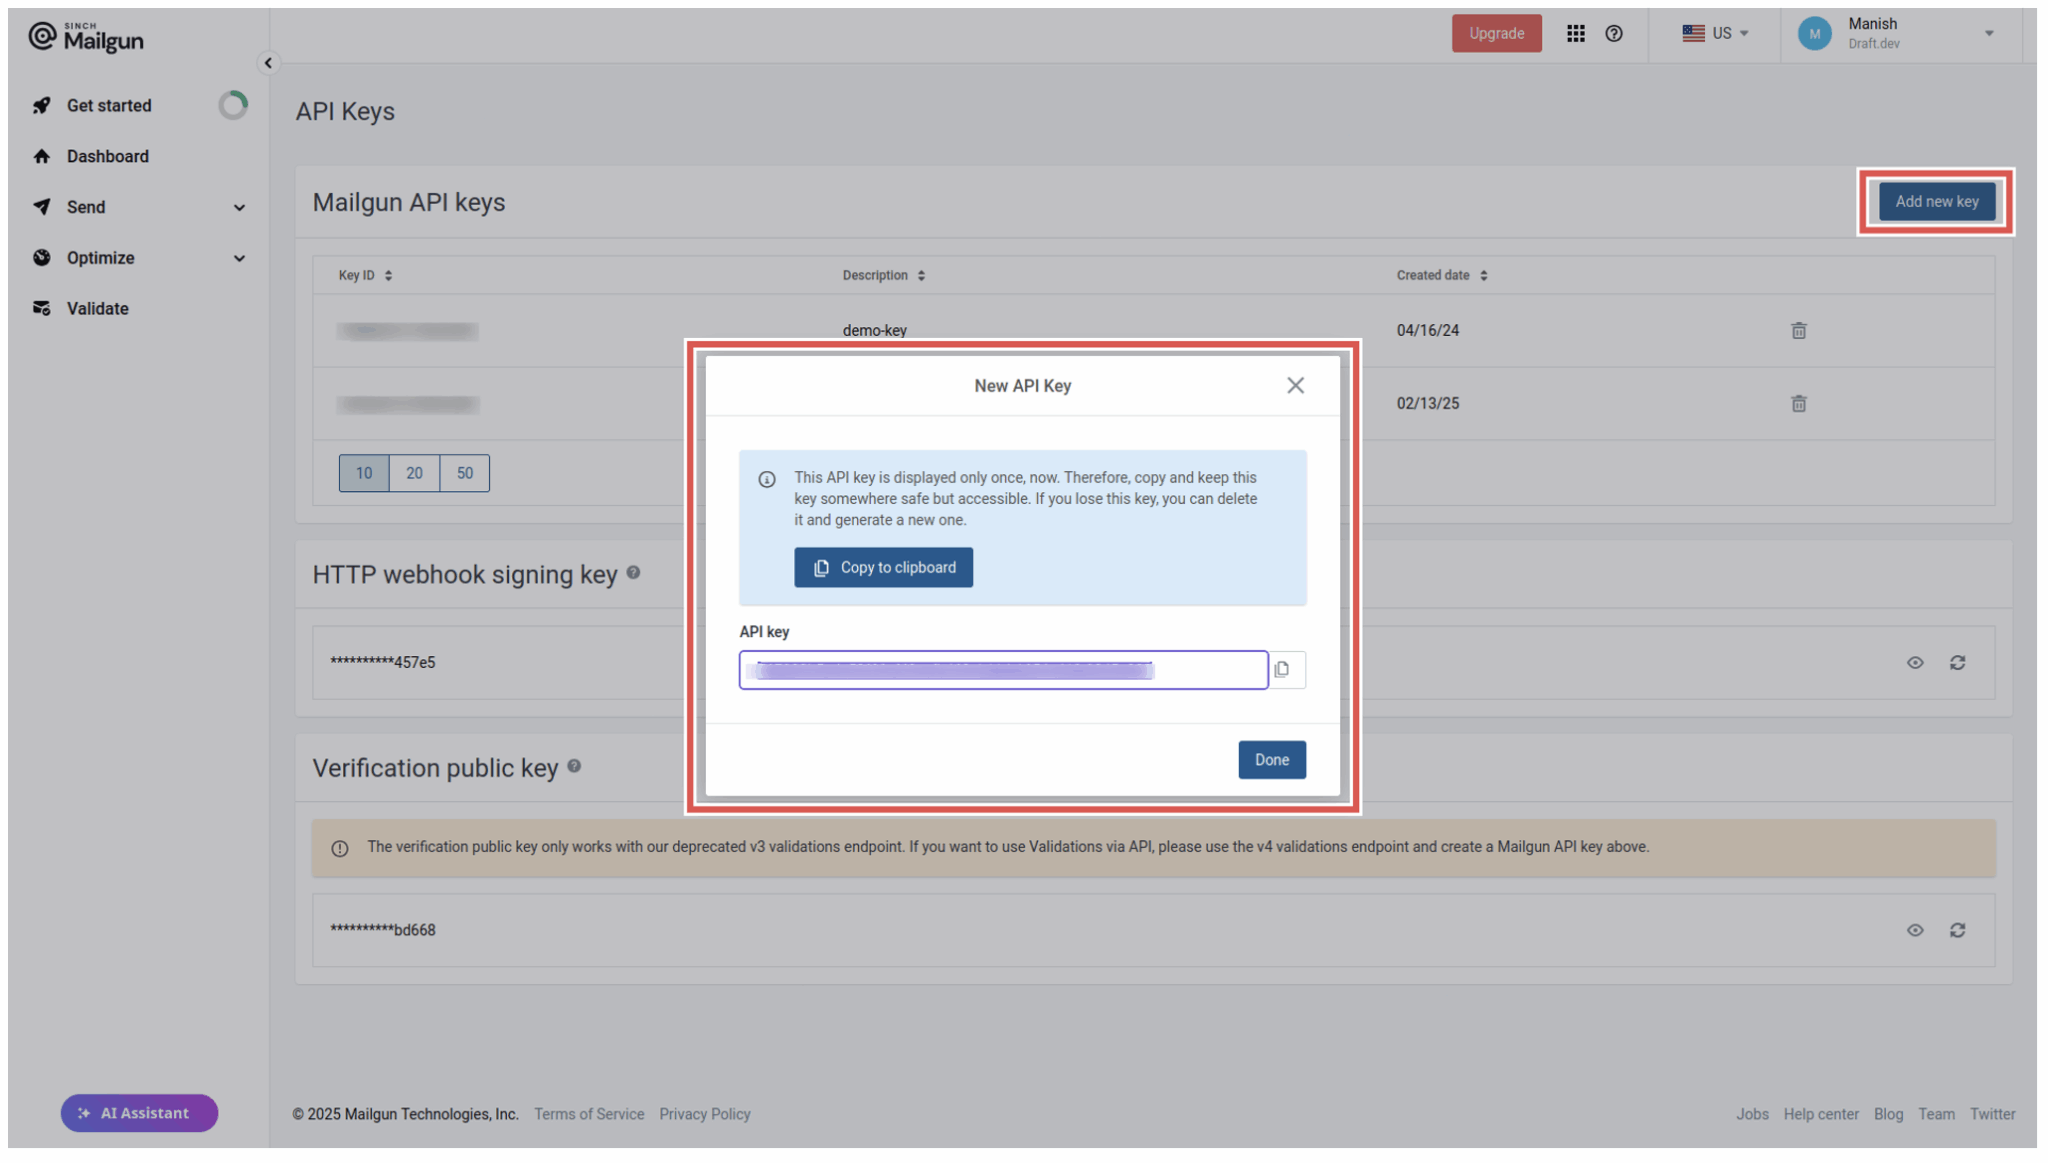Click the Sinch Mailgun logo
Image resolution: width=2048 pixels, height=1163 pixels.
[85, 36]
